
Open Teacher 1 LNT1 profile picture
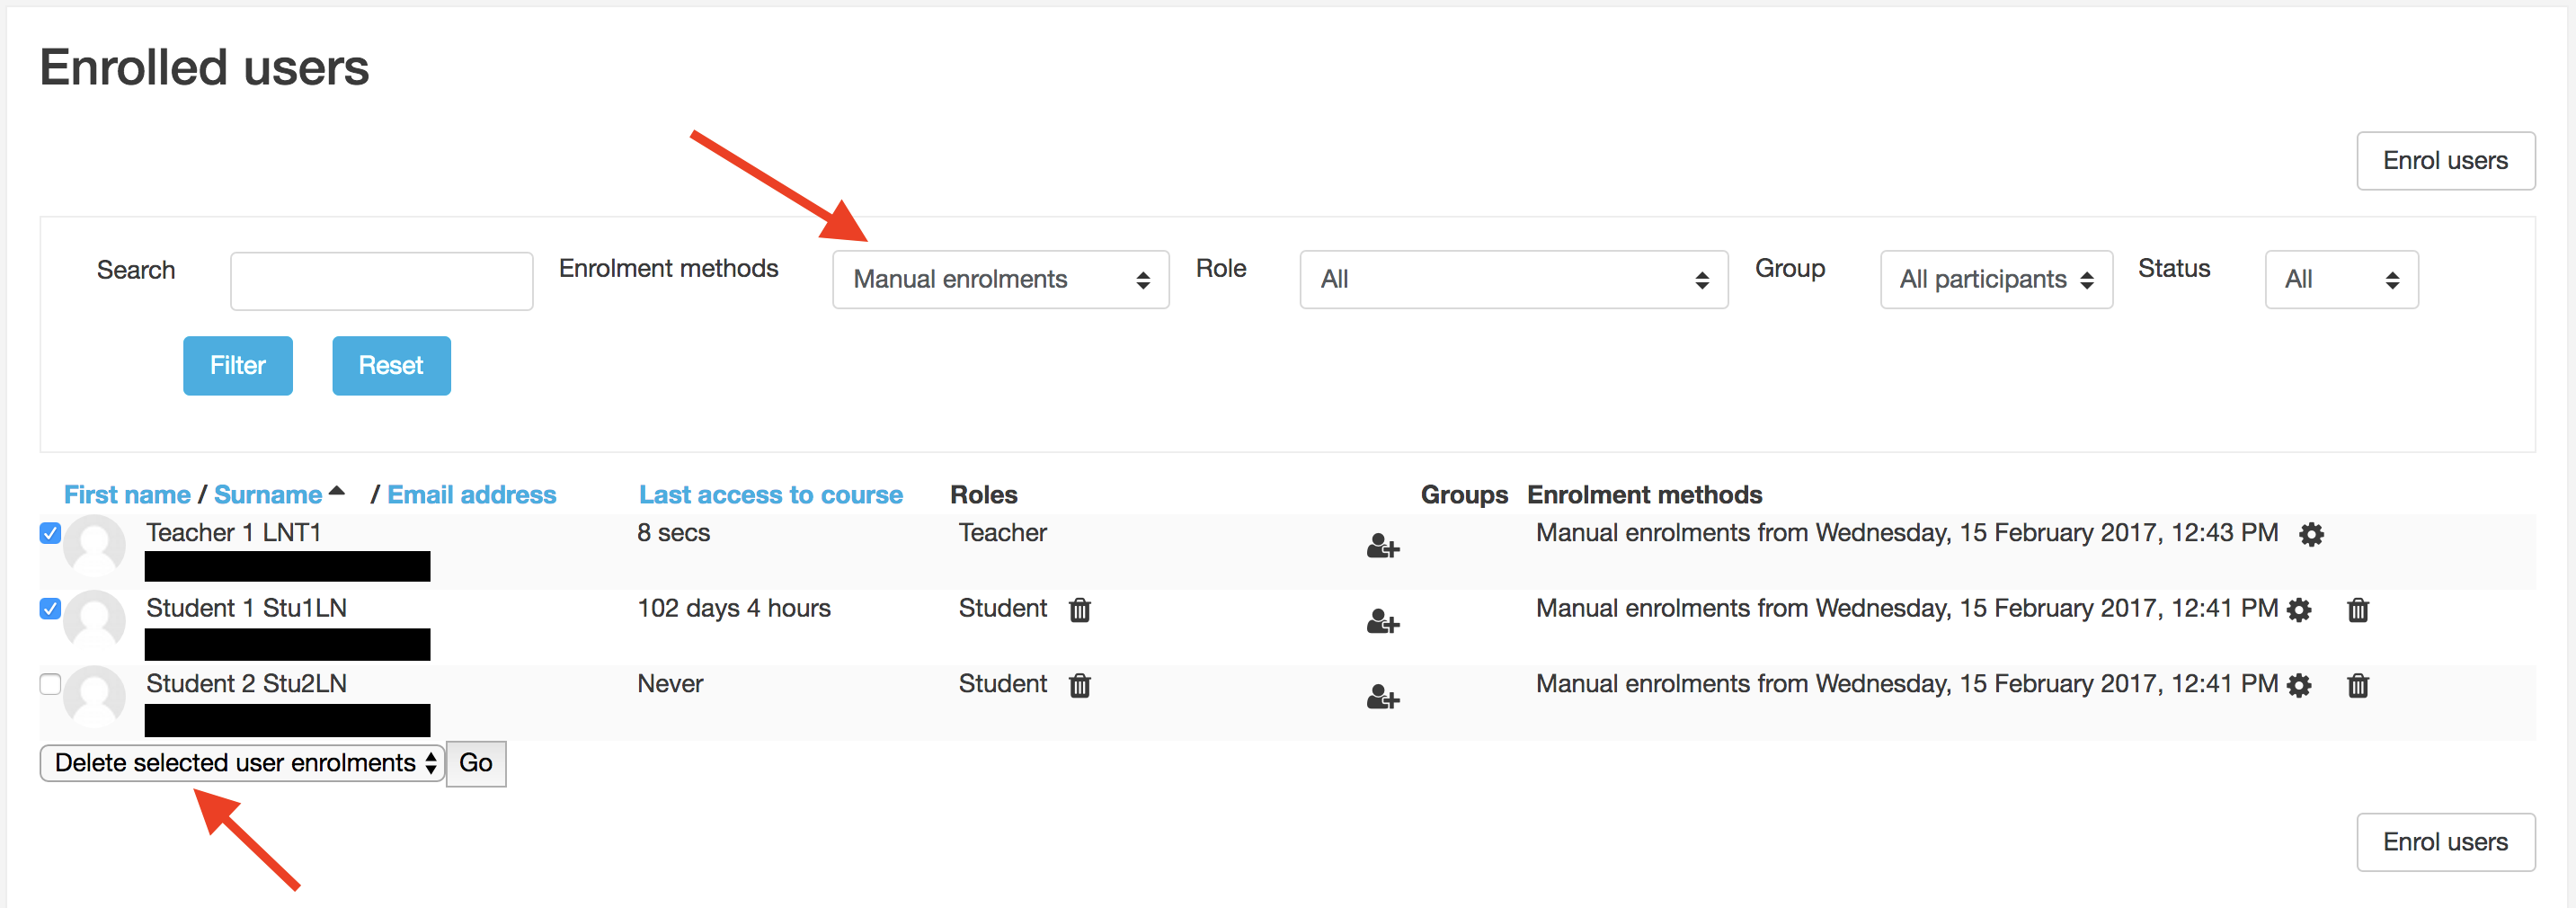click(x=95, y=546)
